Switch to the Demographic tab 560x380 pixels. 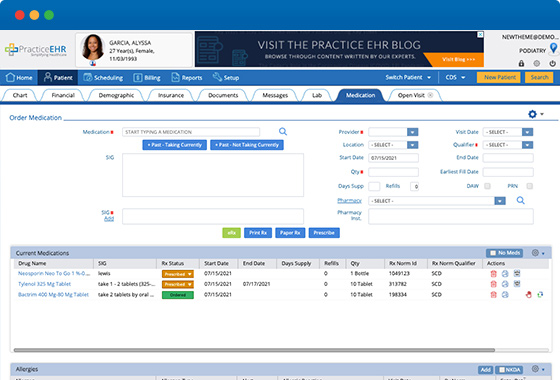tap(116, 95)
